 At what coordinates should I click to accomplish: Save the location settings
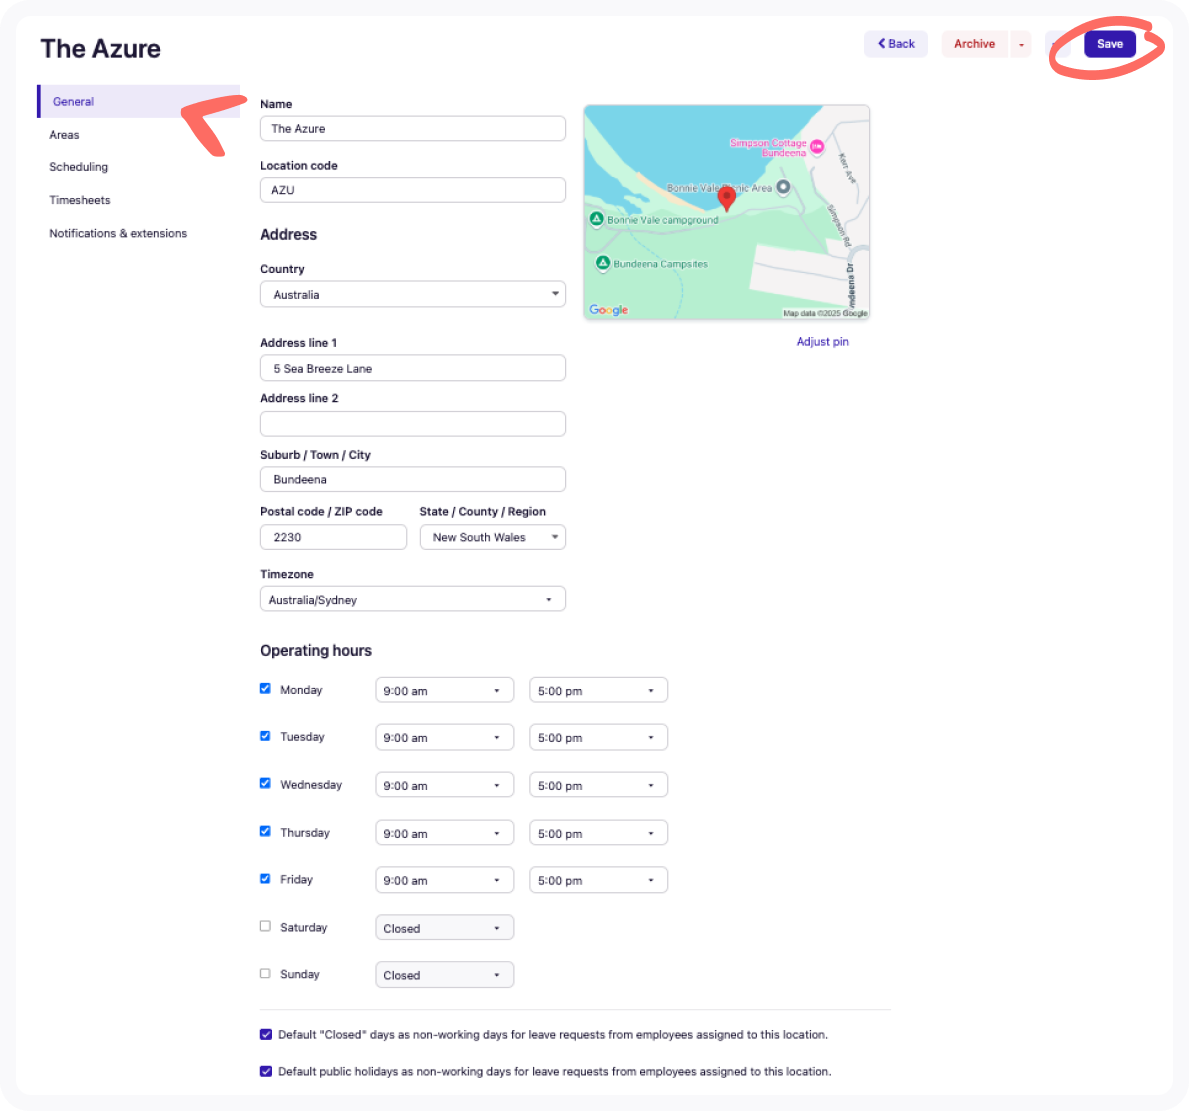pos(1109,44)
